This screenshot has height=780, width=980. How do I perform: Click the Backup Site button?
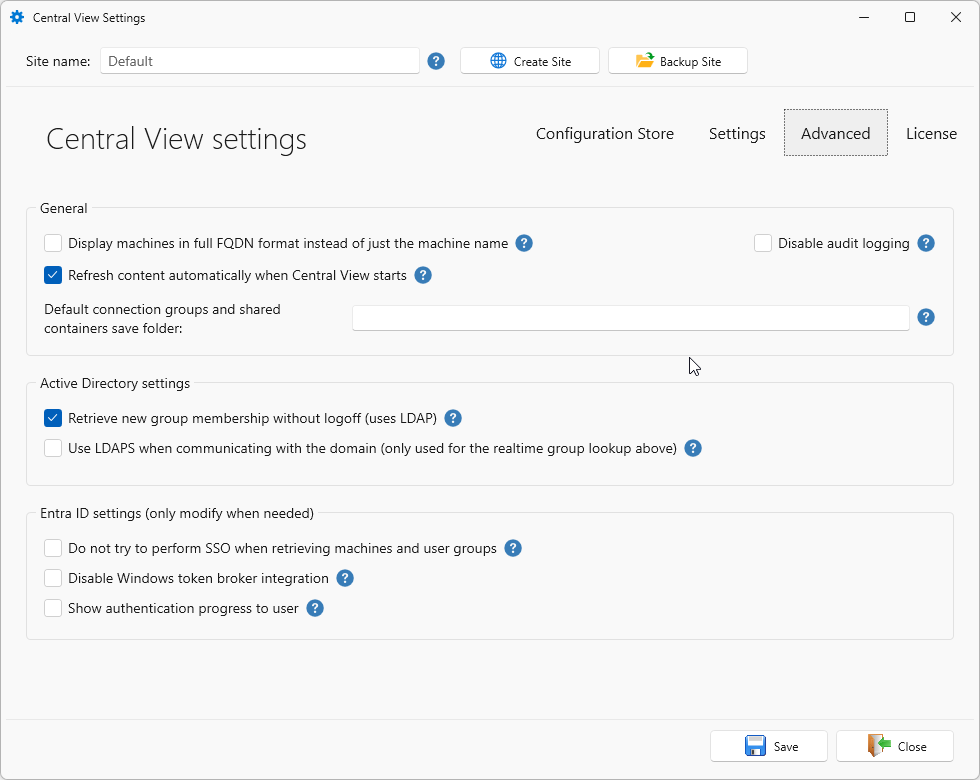pyautogui.click(x=678, y=61)
